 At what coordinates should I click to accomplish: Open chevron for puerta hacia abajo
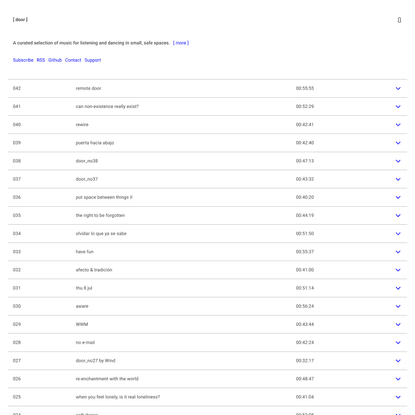click(x=398, y=143)
